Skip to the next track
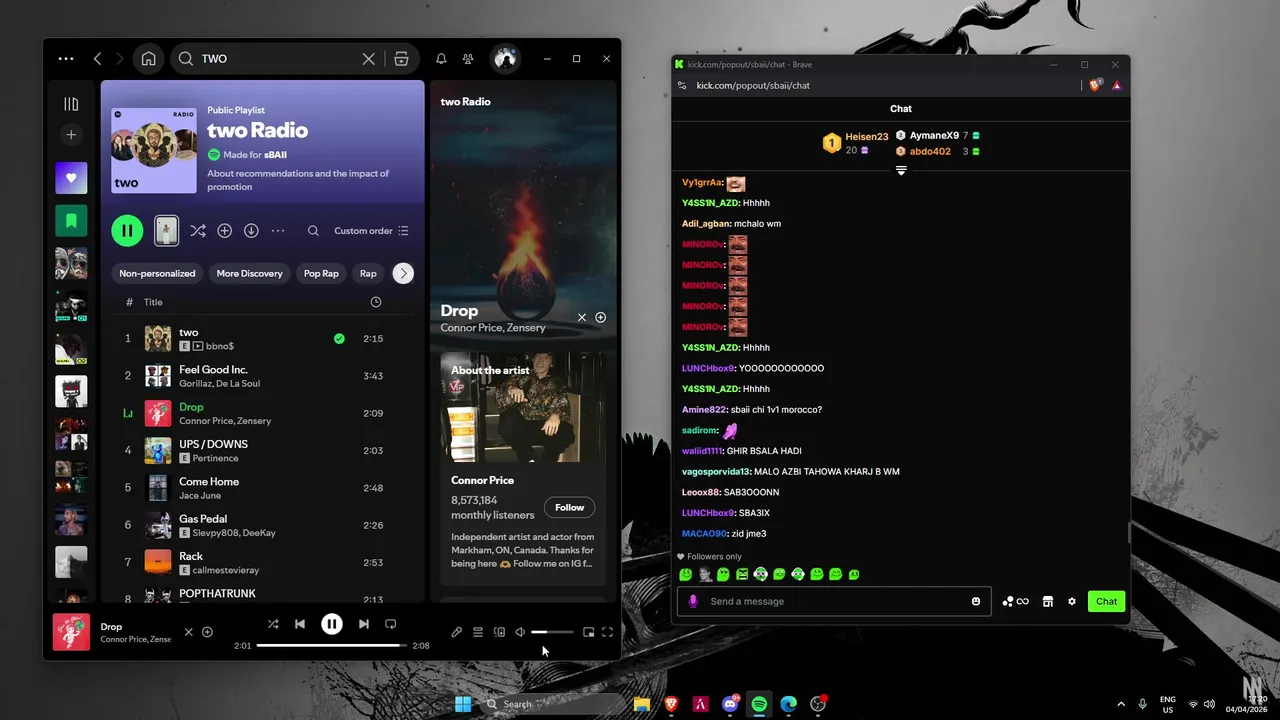The image size is (1280, 720). tap(364, 624)
